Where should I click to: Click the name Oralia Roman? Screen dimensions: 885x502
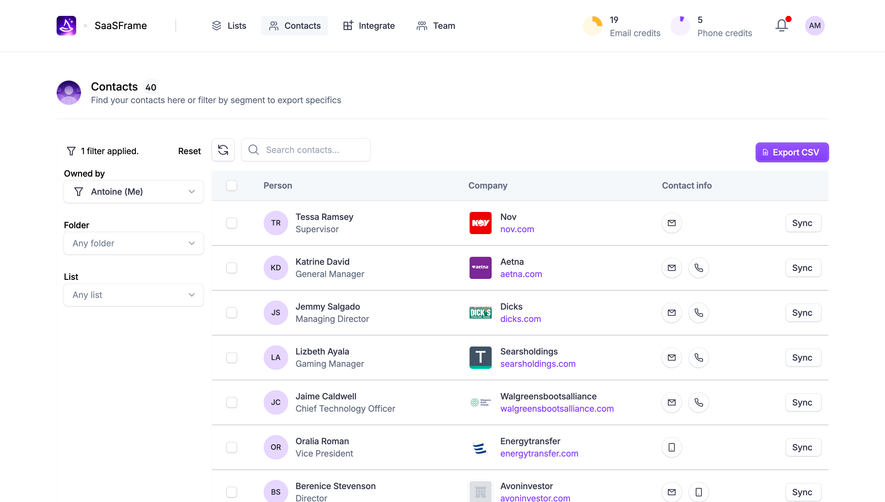point(322,441)
